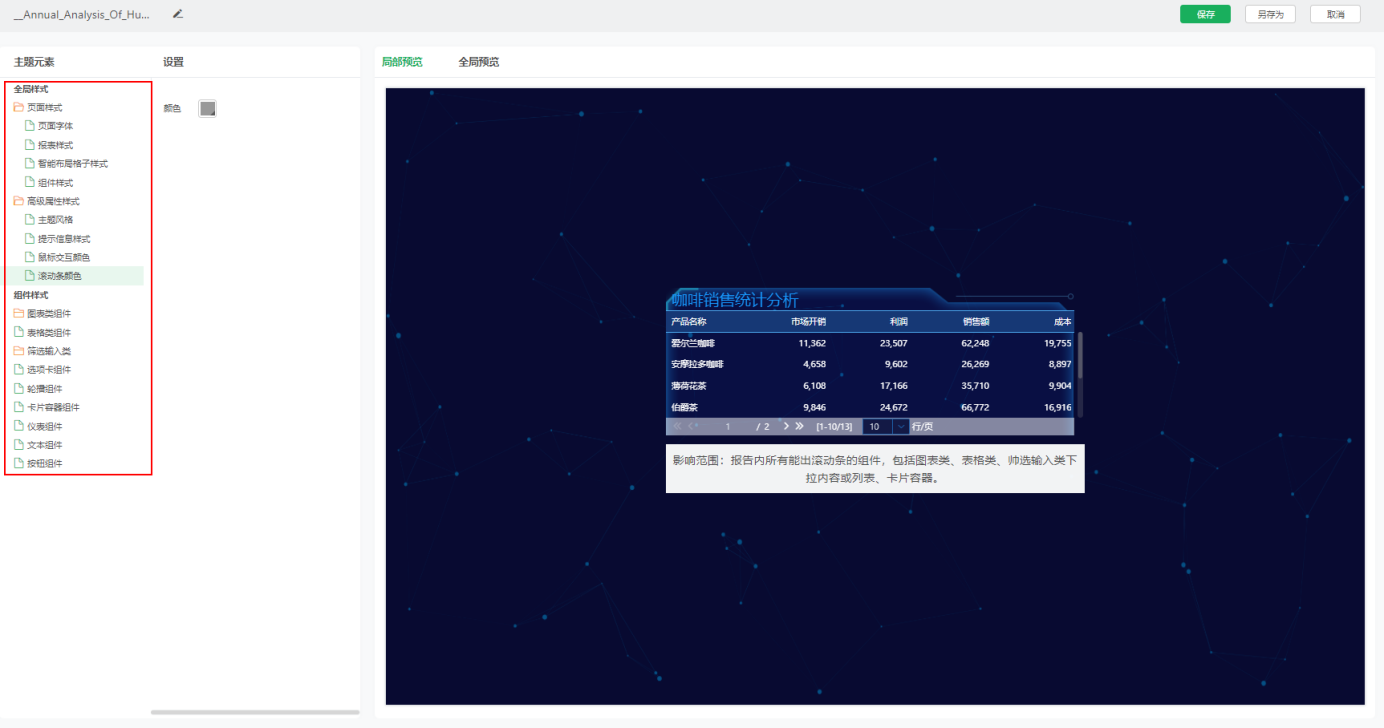Switch to the 全局预览 tab
This screenshot has height=728, width=1384.
click(x=479, y=61)
